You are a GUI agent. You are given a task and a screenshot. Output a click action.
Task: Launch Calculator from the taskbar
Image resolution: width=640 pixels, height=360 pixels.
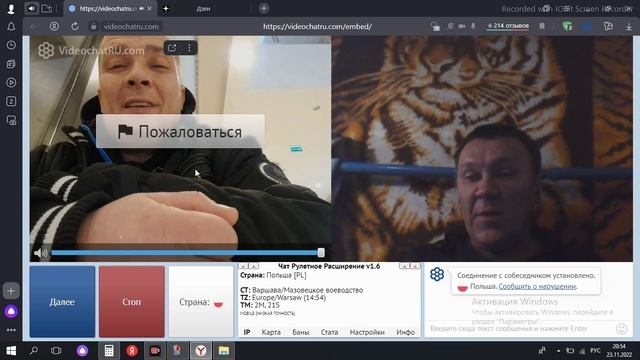[109, 351]
